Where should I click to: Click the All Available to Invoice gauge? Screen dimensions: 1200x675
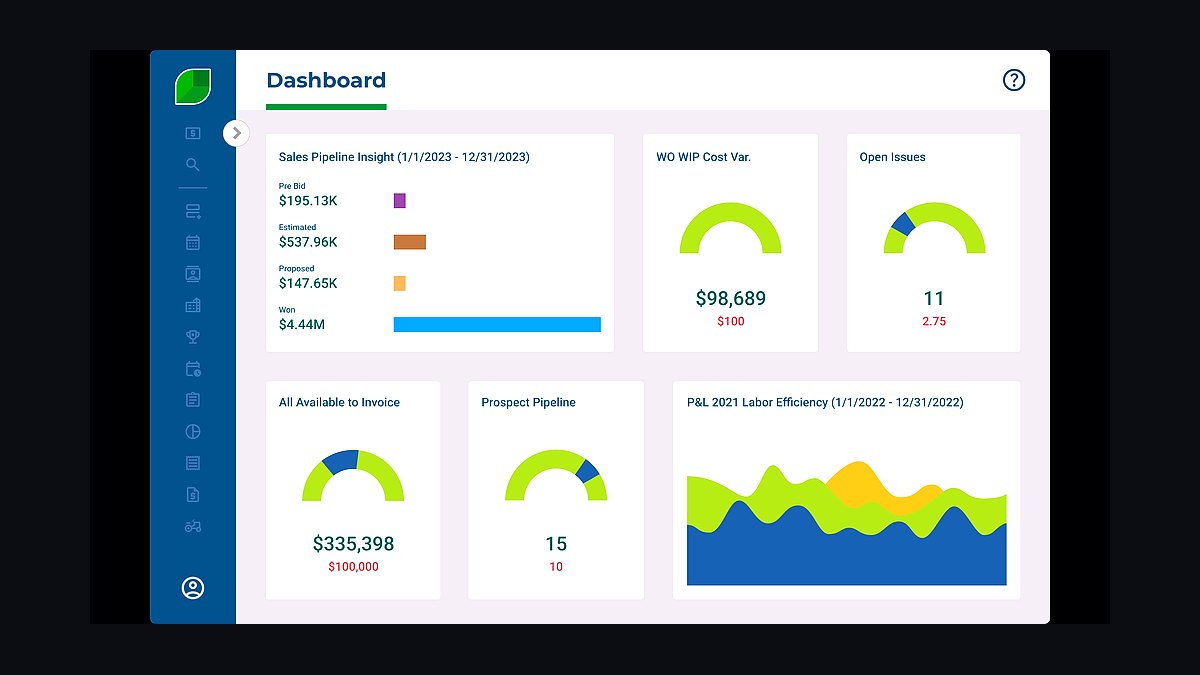tap(353, 475)
